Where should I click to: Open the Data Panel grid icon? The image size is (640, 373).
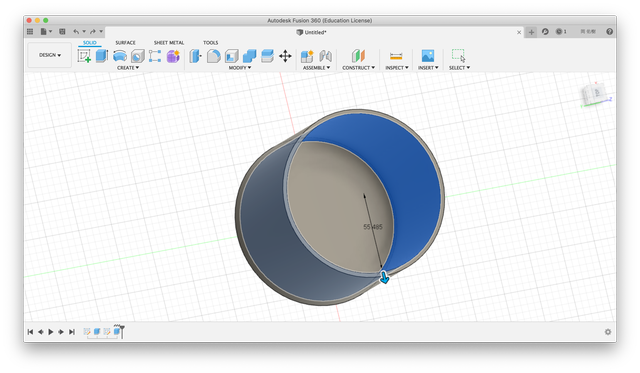tap(30, 31)
